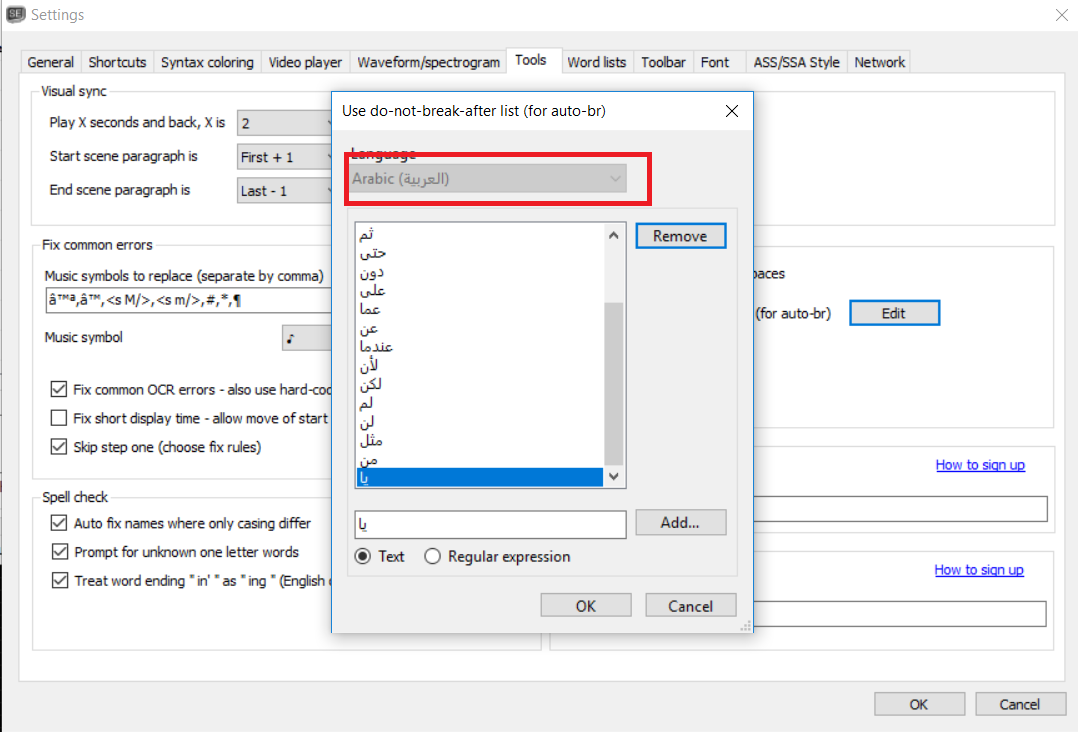
Task: Close the Settings window
Action: [1062, 15]
